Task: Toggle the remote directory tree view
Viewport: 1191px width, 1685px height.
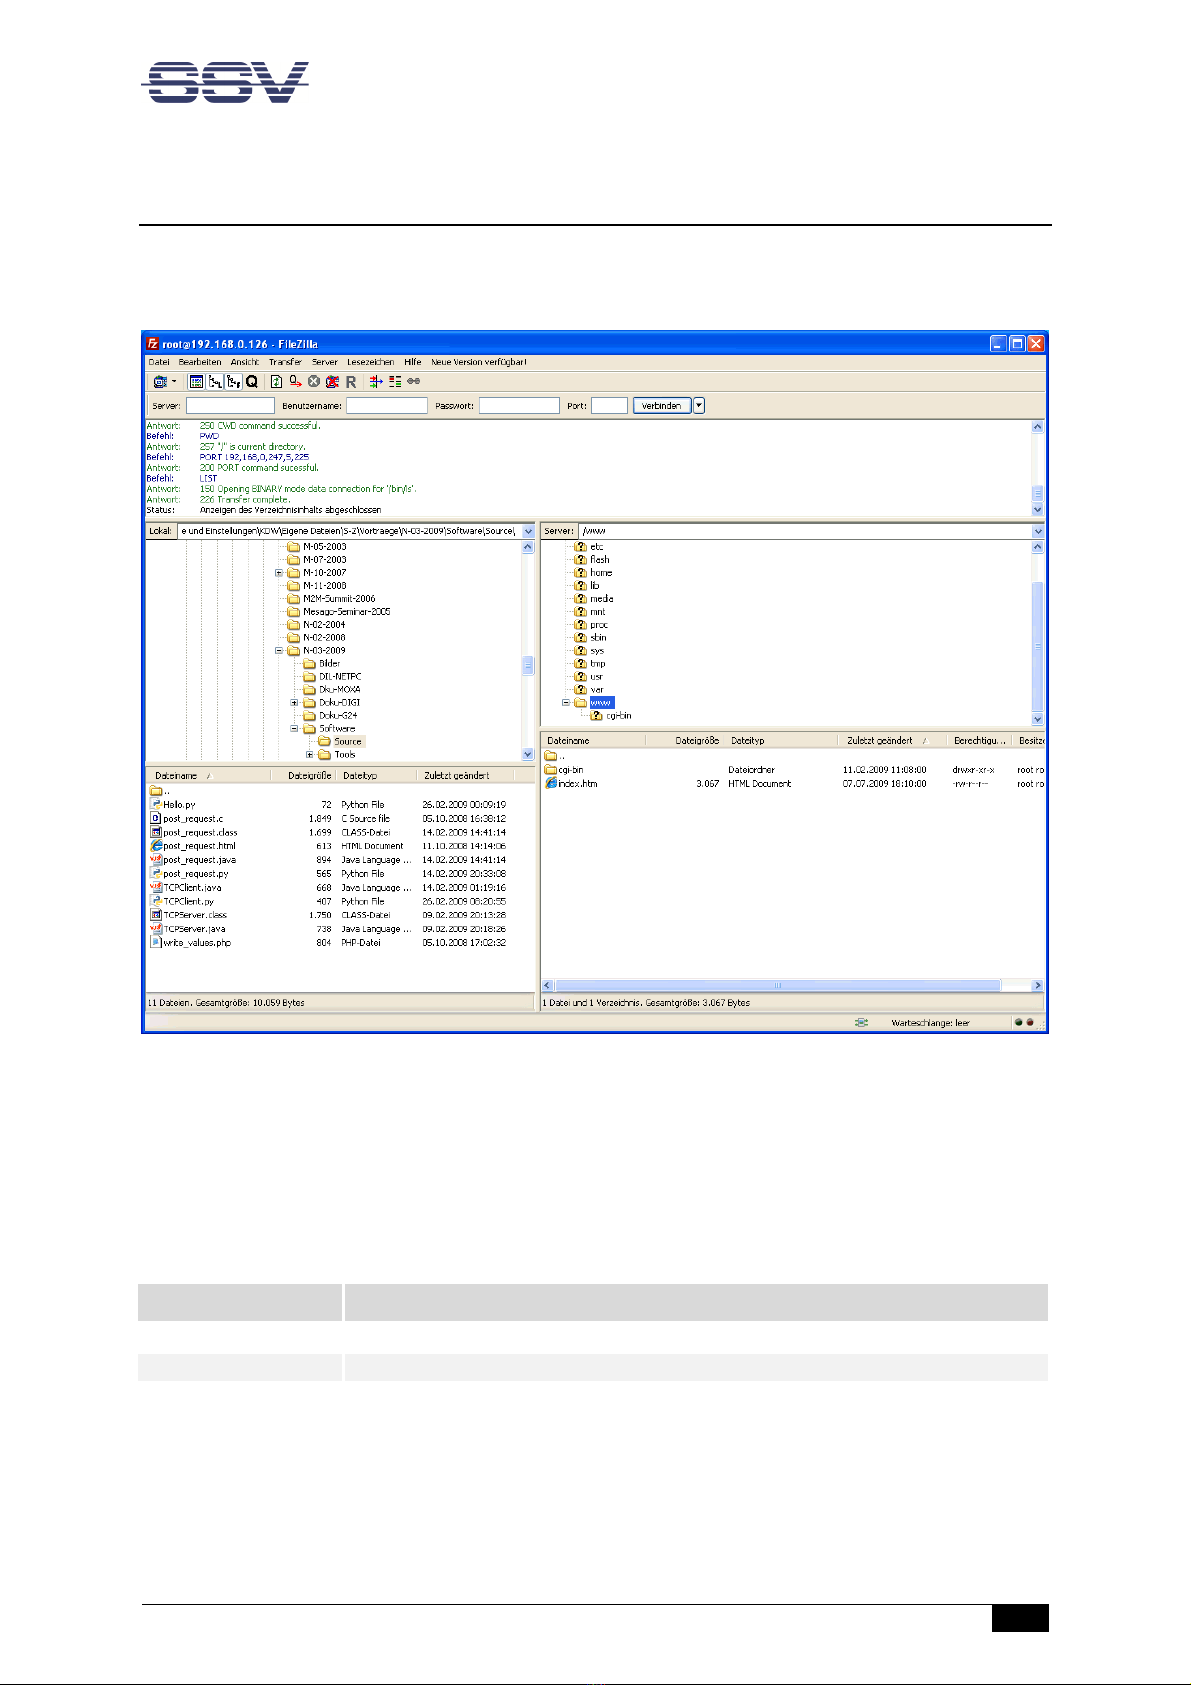Action: click(233, 381)
